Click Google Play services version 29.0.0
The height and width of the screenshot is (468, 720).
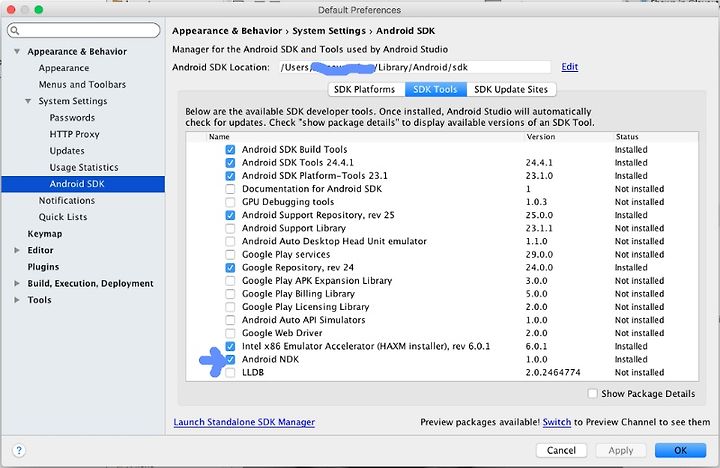(x=539, y=254)
